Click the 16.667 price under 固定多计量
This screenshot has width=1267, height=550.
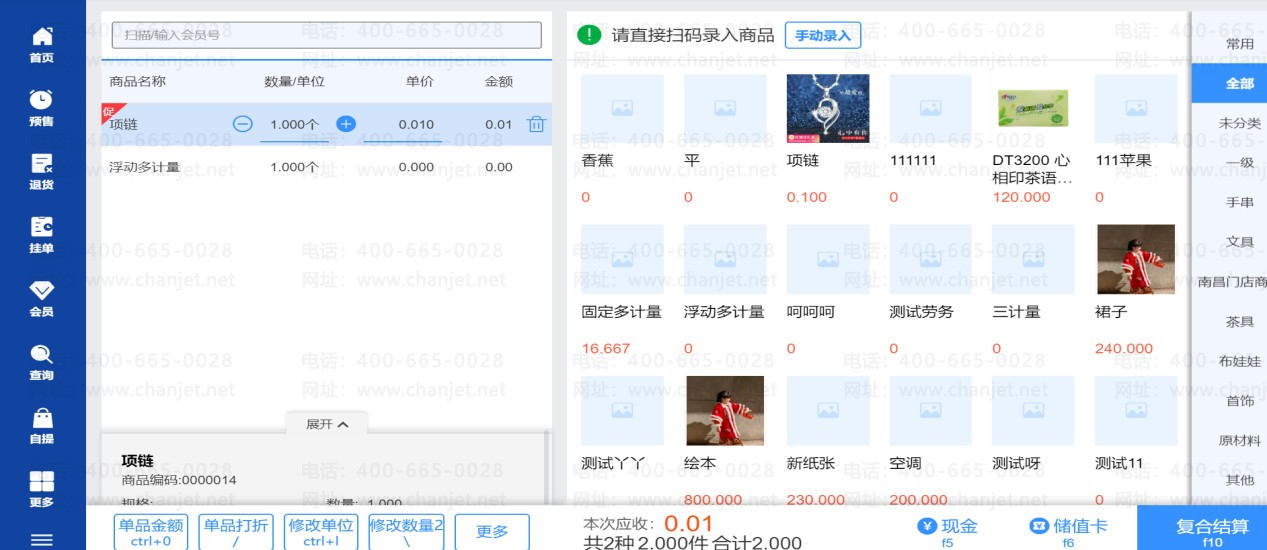pos(606,349)
